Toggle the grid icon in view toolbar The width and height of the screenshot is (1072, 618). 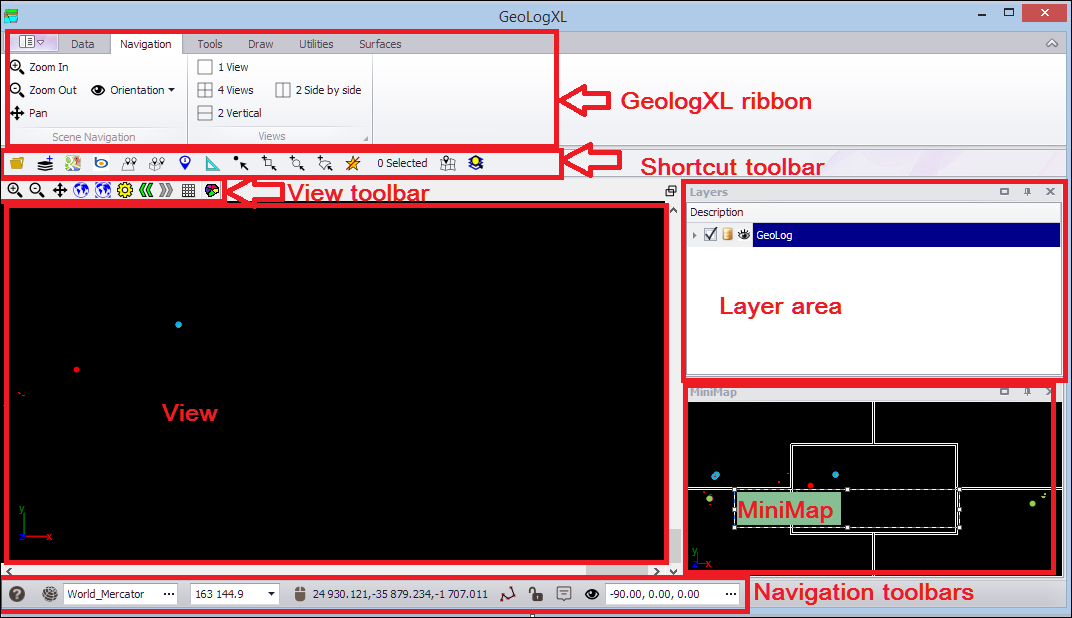tap(188, 190)
